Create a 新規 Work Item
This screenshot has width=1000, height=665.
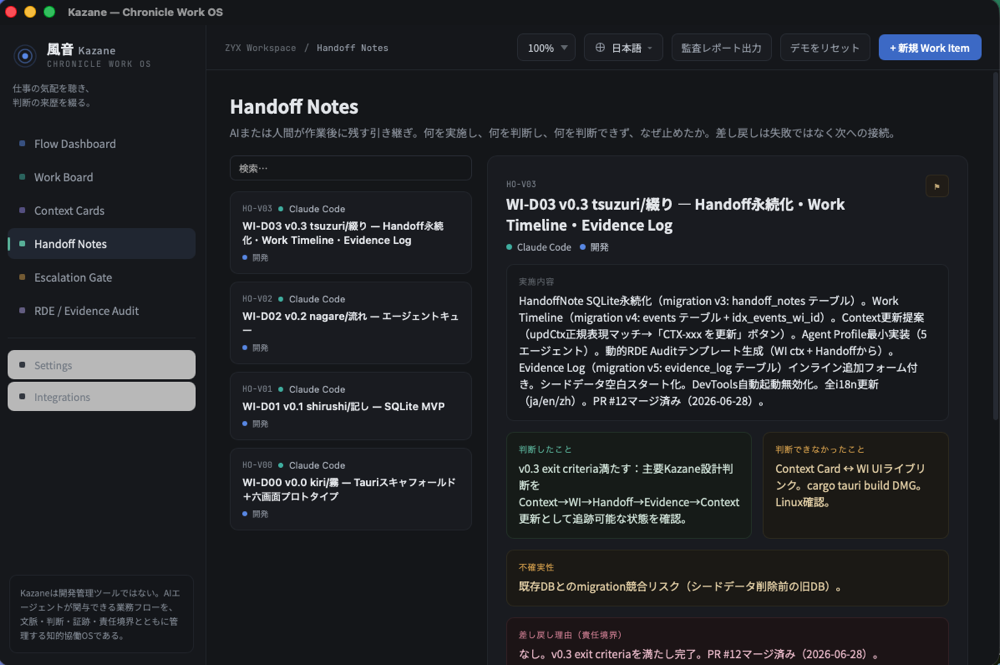930,48
